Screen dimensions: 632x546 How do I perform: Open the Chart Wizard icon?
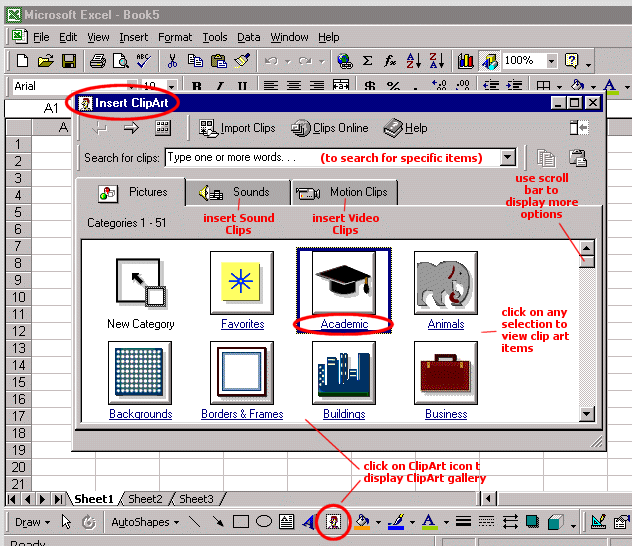466,61
